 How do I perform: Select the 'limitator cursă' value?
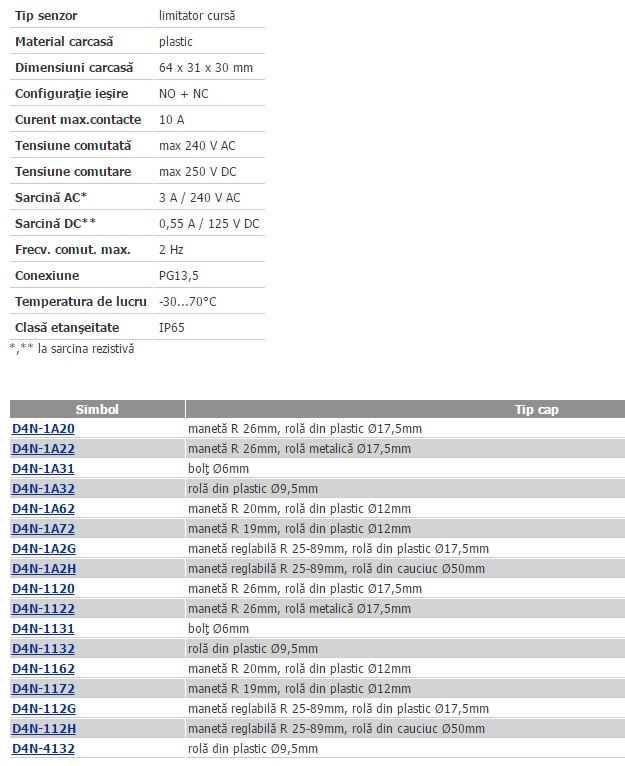pyautogui.click(x=197, y=16)
